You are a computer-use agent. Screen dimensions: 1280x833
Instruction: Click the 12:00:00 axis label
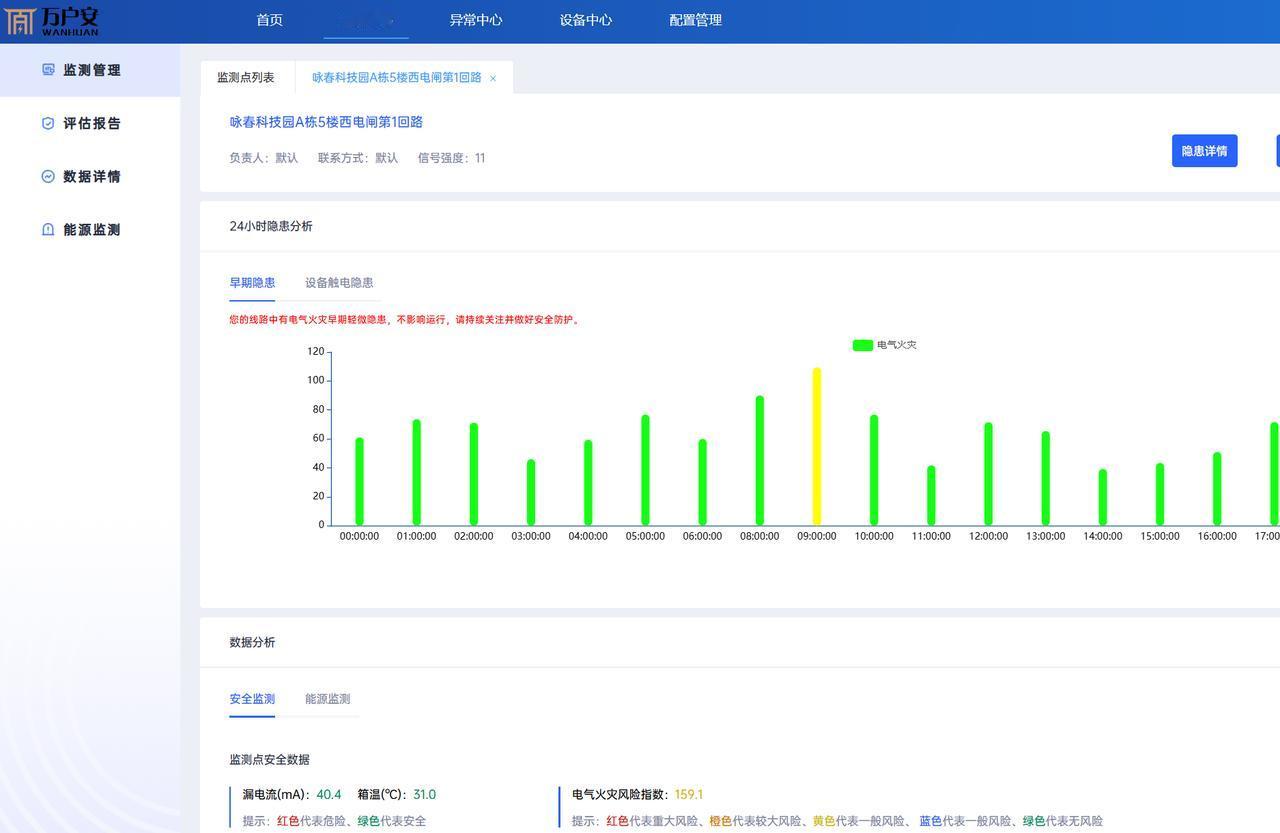[988, 536]
